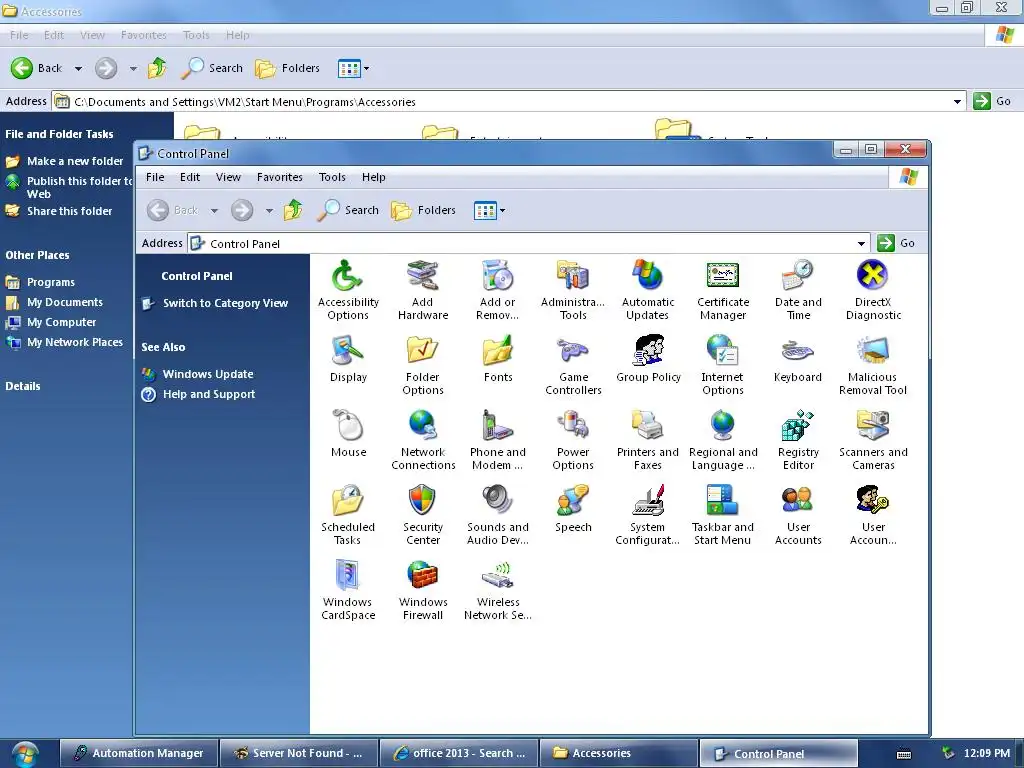This screenshot has width=1024, height=768.
Task: Click the Control Panel address field
Action: [x=529, y=244]
